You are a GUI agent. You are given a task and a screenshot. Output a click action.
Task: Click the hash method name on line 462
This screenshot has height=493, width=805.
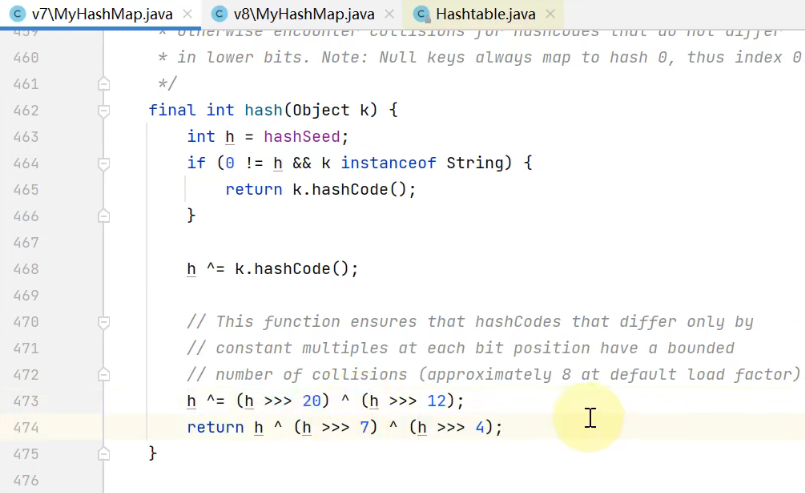point(263,110)
